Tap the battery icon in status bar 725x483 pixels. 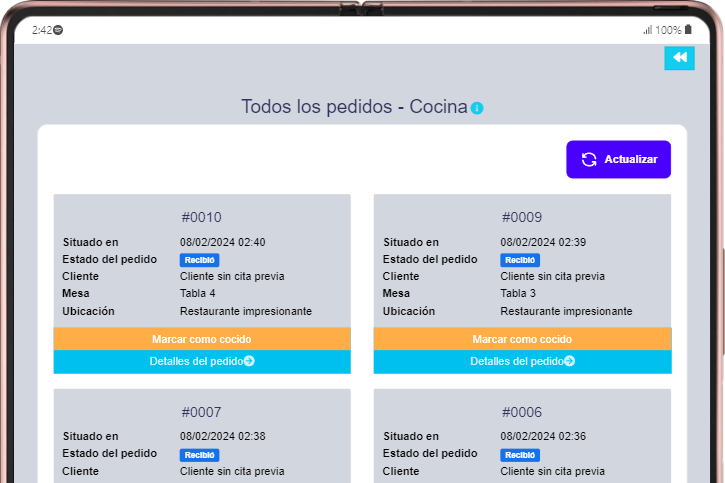click(x=688, y=30)
